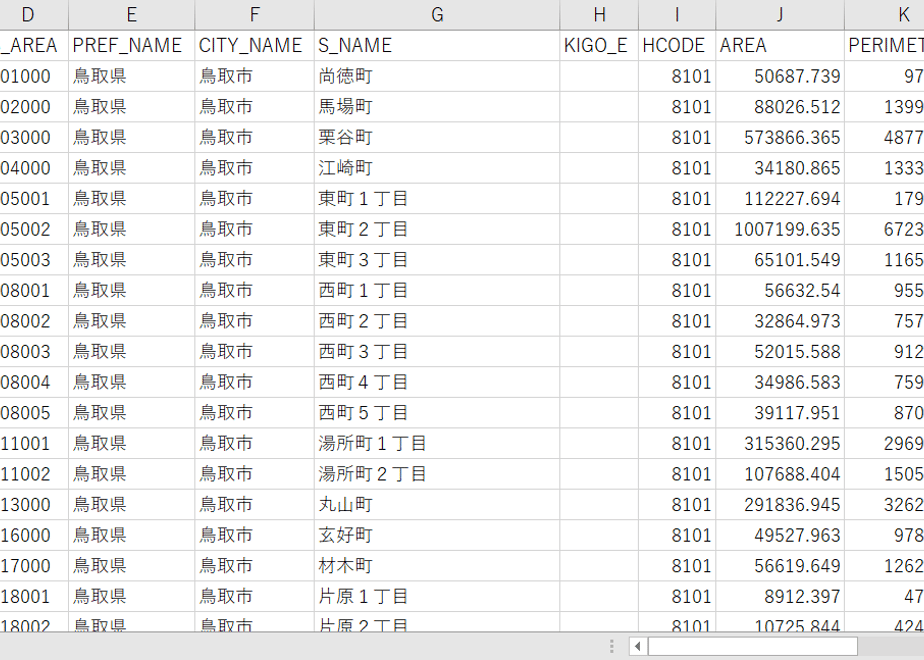Click the horizontal scrollbar left arrow
924x660 pixels.
[x=637, y=646]
